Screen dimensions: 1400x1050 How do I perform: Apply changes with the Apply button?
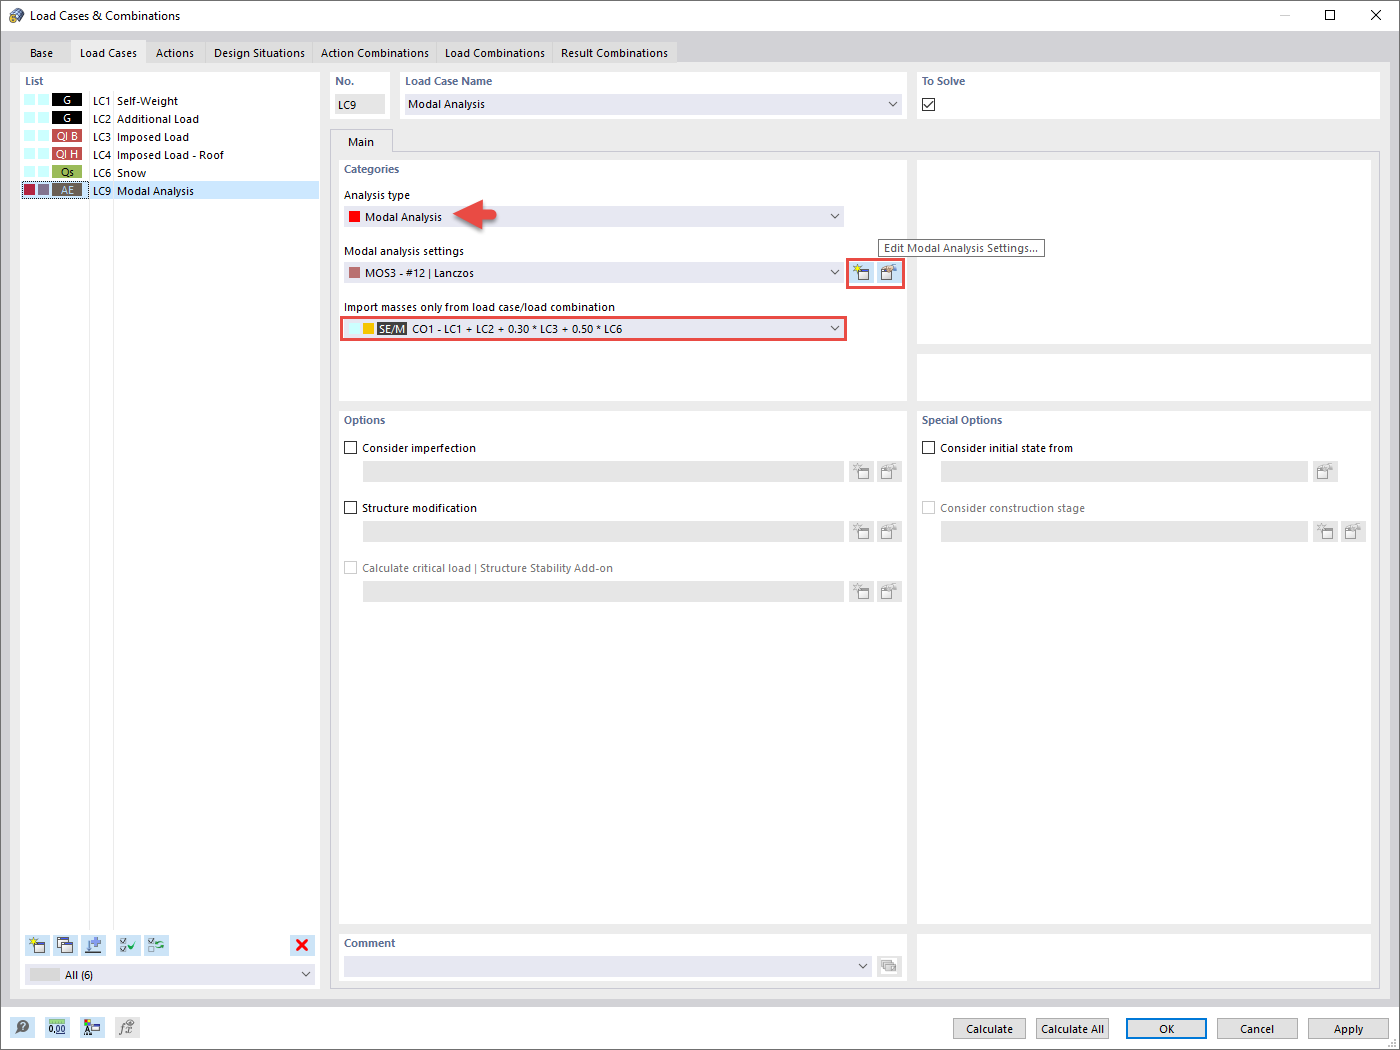[x=1348, y=1028]
